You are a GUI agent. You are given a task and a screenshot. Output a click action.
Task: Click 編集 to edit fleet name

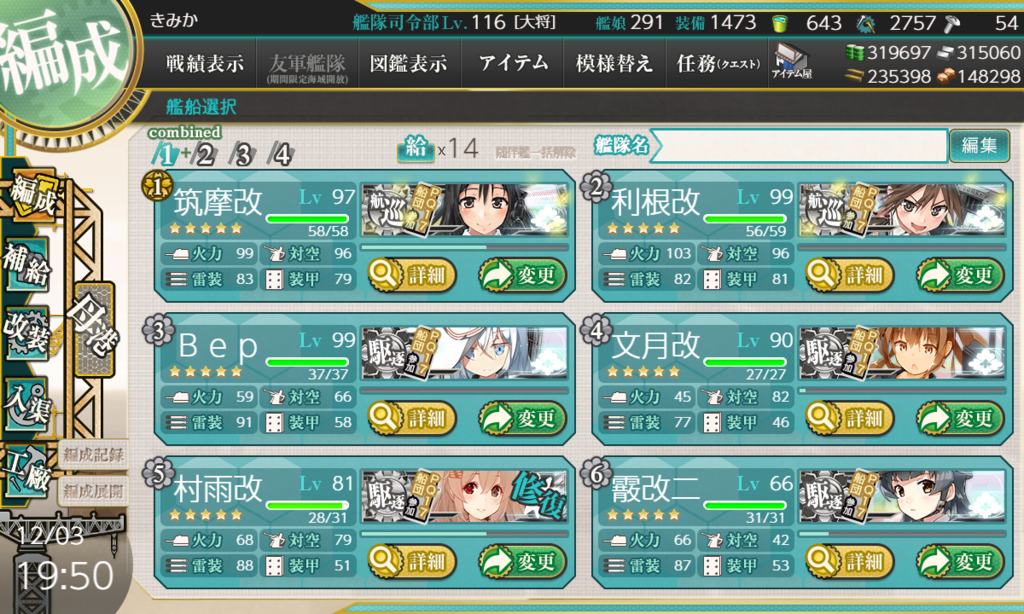(x=978, y=145)
